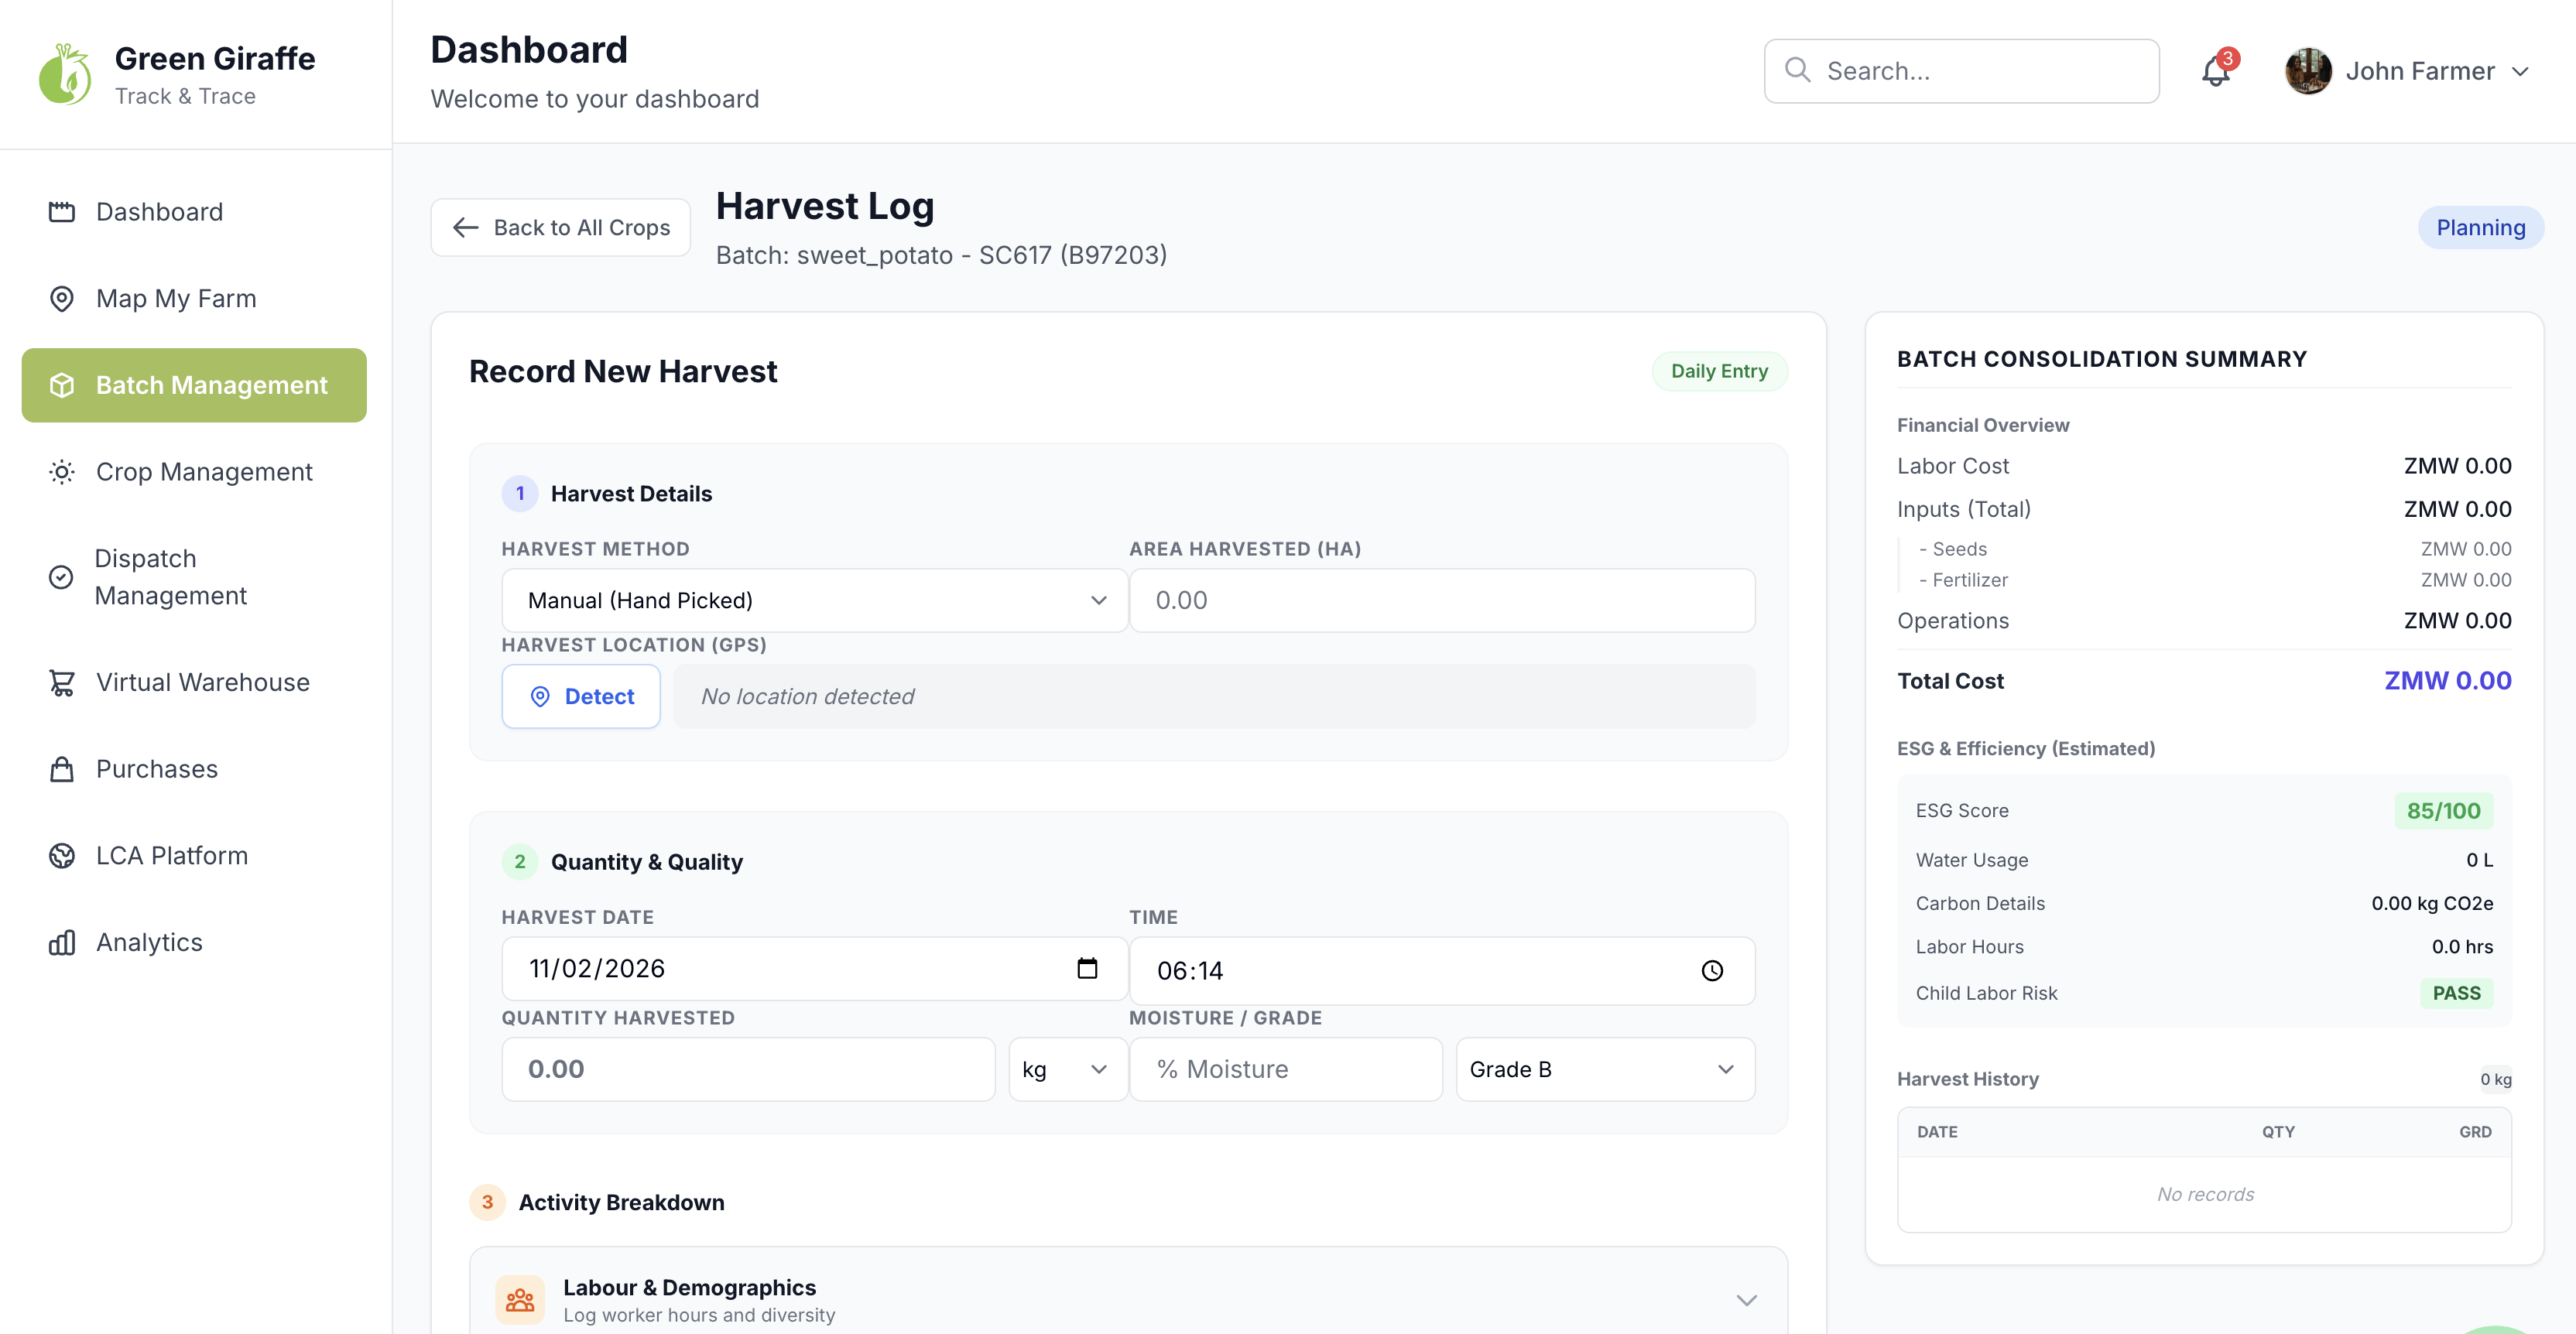Click the Analytics bar chart icon
The height and width of the screenshot is (1334, 2576).
[x=62, y=942]
